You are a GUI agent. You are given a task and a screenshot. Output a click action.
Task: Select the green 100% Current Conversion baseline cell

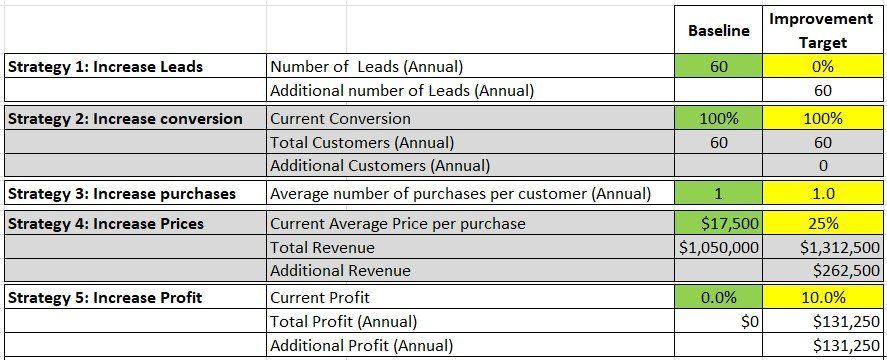(x=718, y=118)
